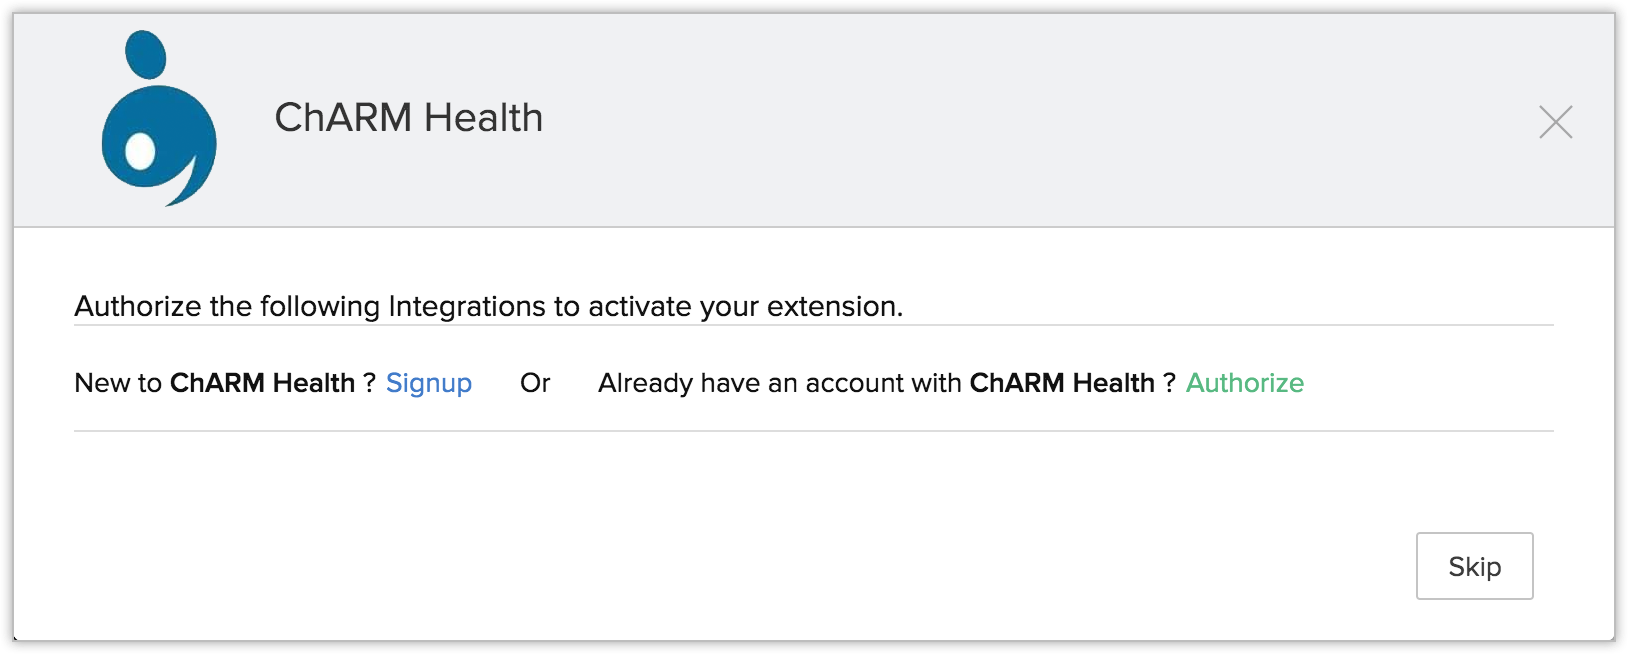Screen dimensions: 1628x654
Task: Click the question mark before Signup
Action: pyautogui.click(x=368, y=383)
